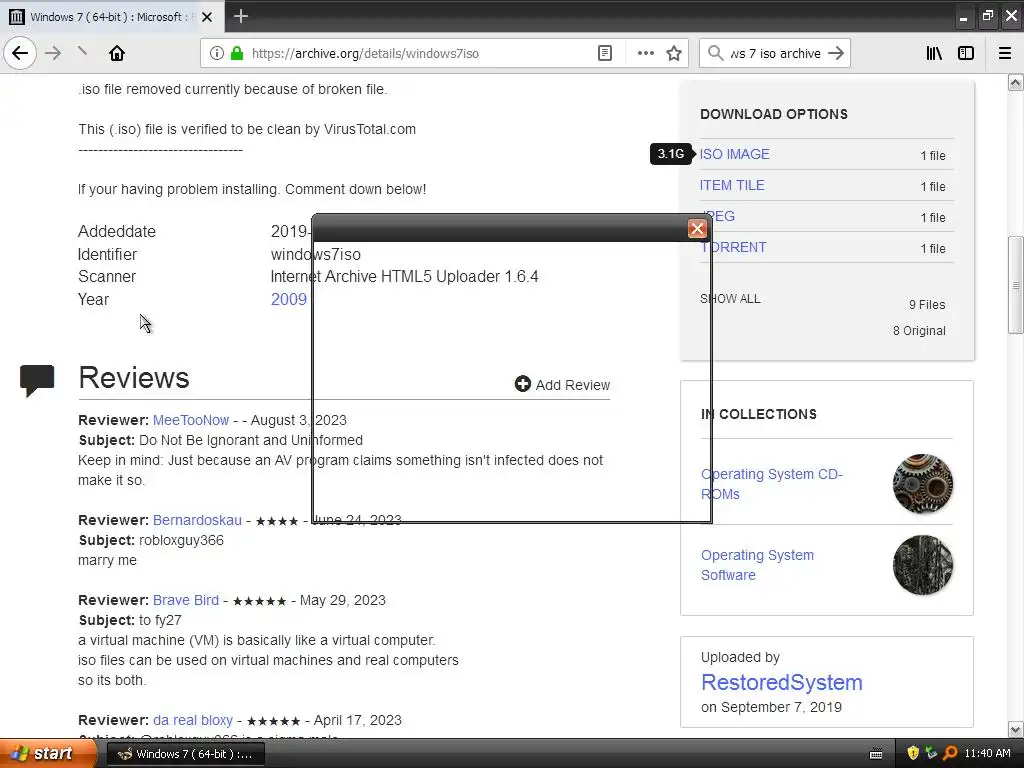Click the 9 Files text
The image size is (1024, 768).
tap(927, 304)
